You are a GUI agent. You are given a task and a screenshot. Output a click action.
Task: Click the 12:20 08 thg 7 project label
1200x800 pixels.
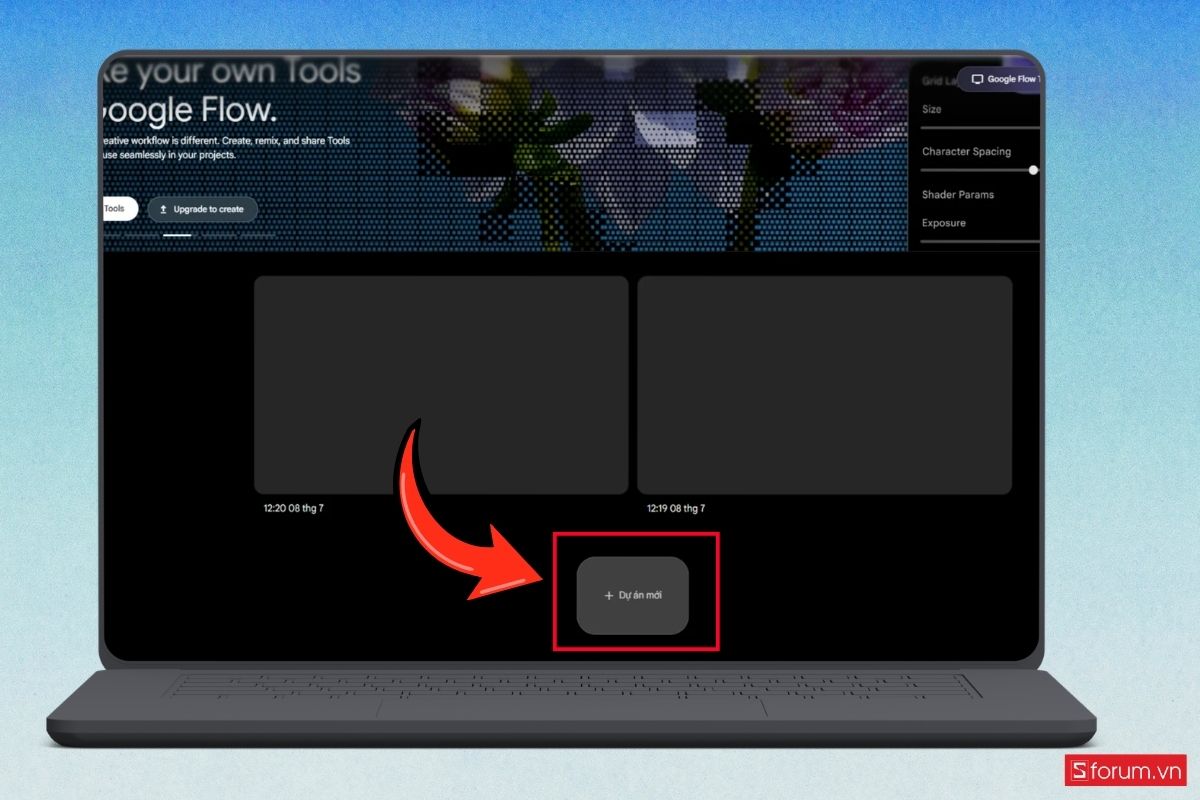pyautogui.click(x=293, y=508)
